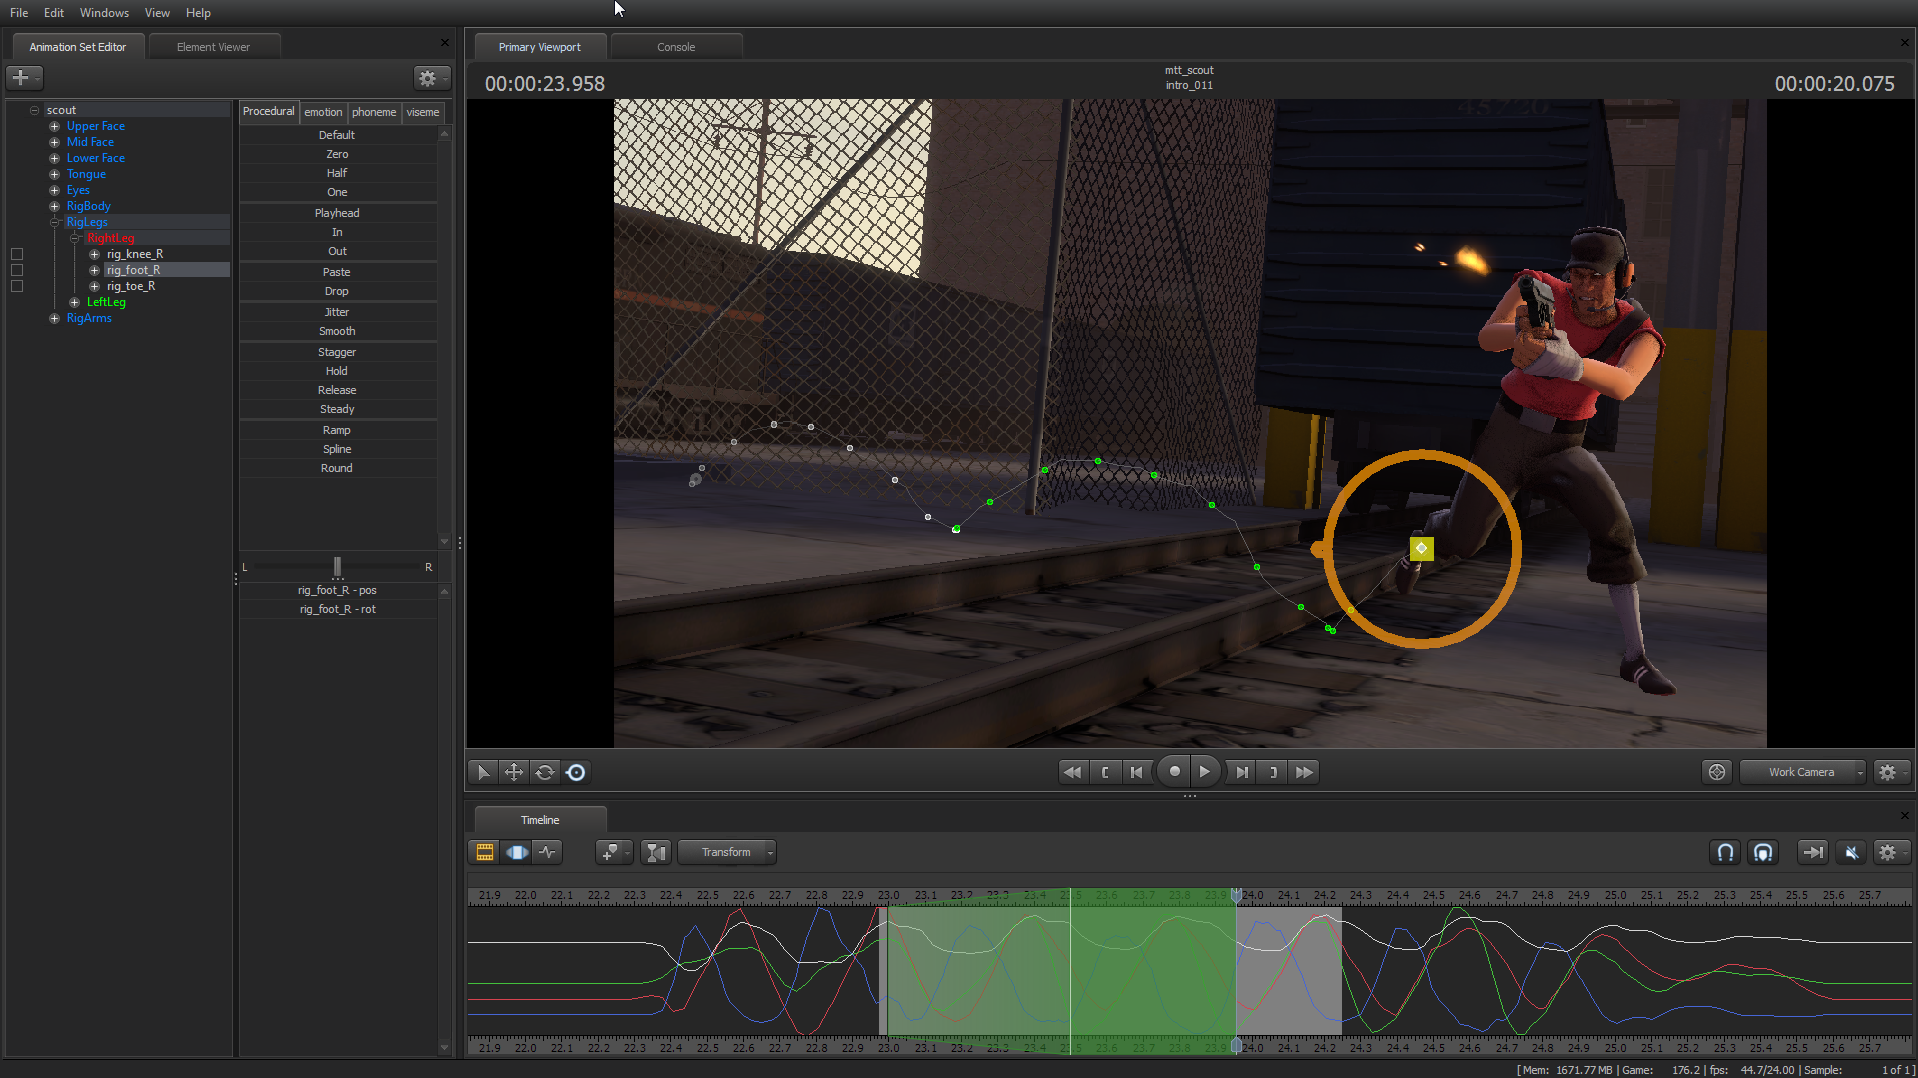The width and height of the screenshot is (1918, 1078).
Task: Add a keyframe with the key icon
Action: click(x=609, y=851)
